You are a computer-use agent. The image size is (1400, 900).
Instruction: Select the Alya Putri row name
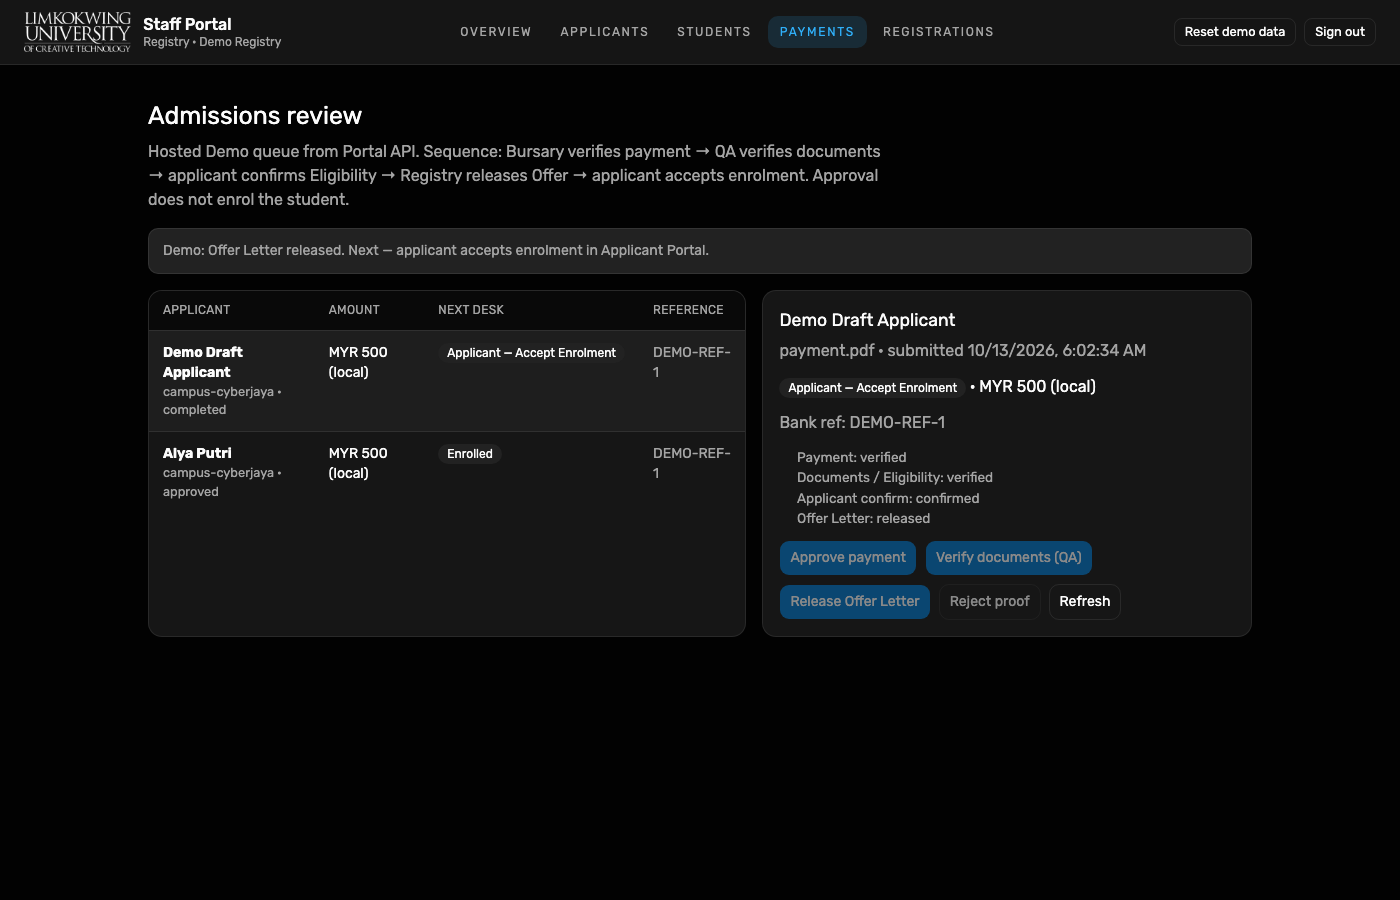197,453
